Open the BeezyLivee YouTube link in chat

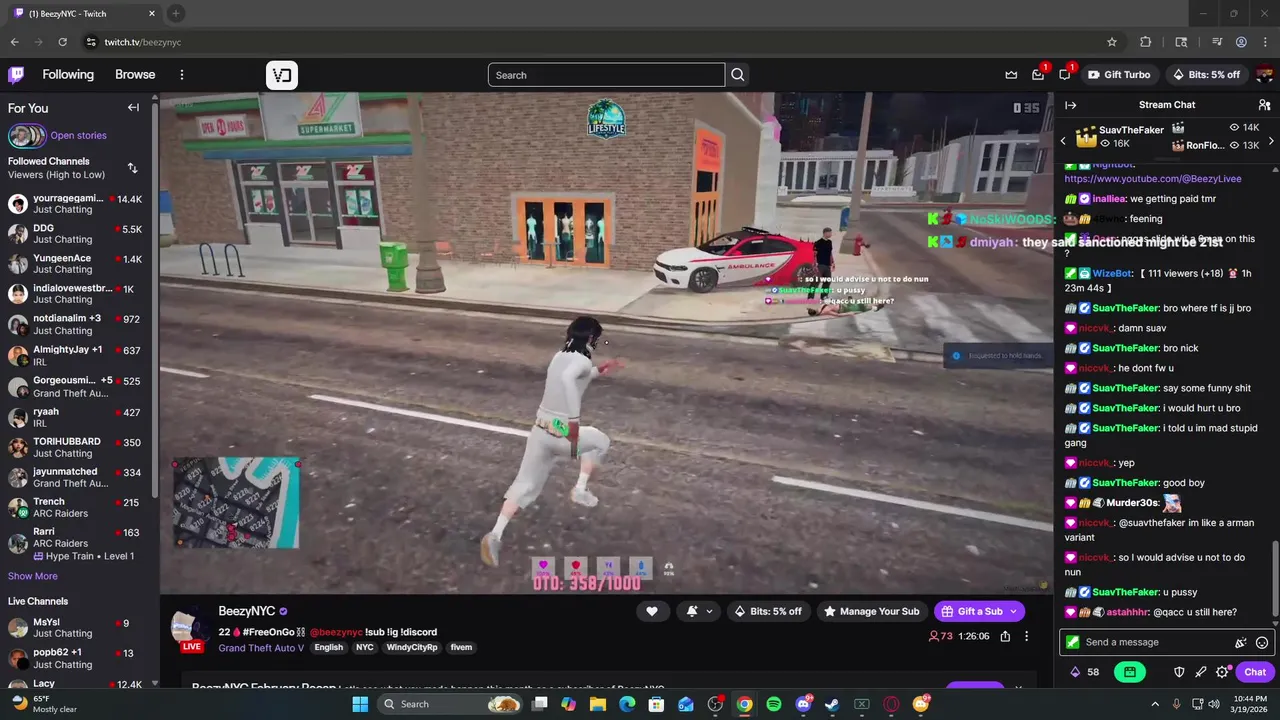pyautogui.click(x=1152, y=179)
